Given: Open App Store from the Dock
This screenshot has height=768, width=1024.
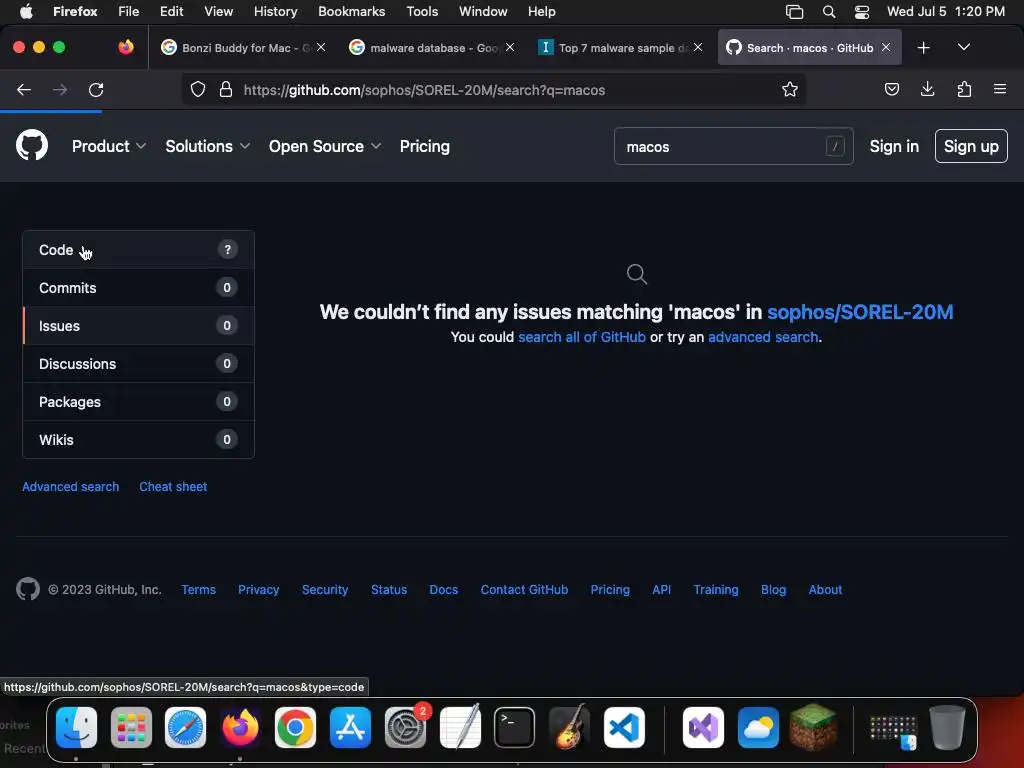Looking at the screenshot, I should (351, 728).
